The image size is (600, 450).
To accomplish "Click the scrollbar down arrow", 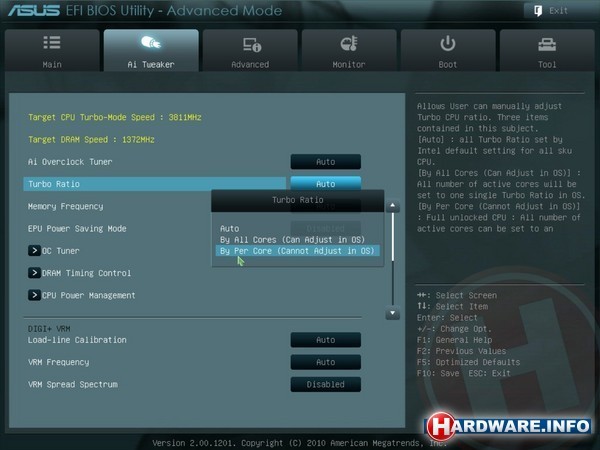I will click(393, 313).
